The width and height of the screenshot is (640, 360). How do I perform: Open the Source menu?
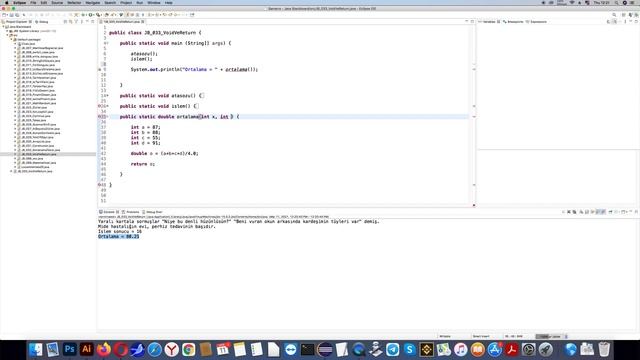coord(57,2)
